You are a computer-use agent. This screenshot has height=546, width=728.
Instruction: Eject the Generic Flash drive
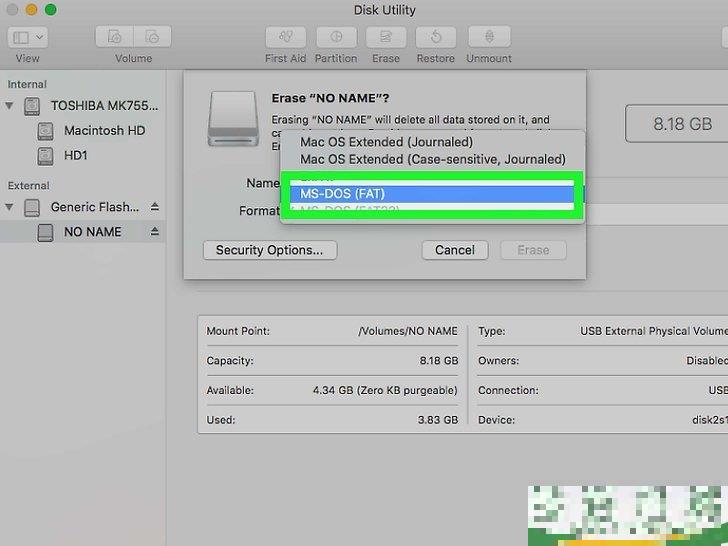155,207
